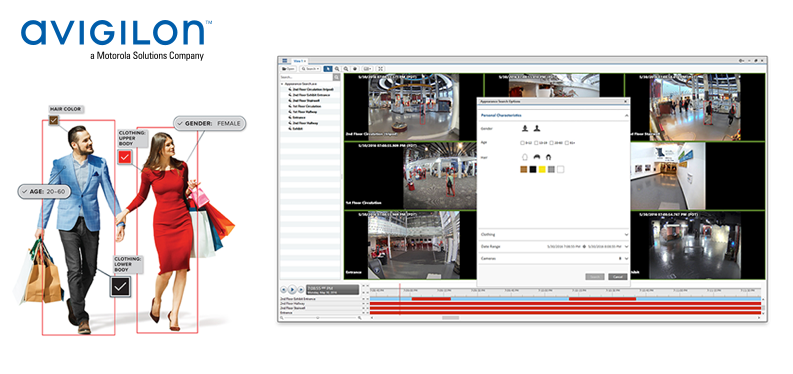Click the magnifier button beside camera search
This screenshot has width=793, height=374.
336,77
